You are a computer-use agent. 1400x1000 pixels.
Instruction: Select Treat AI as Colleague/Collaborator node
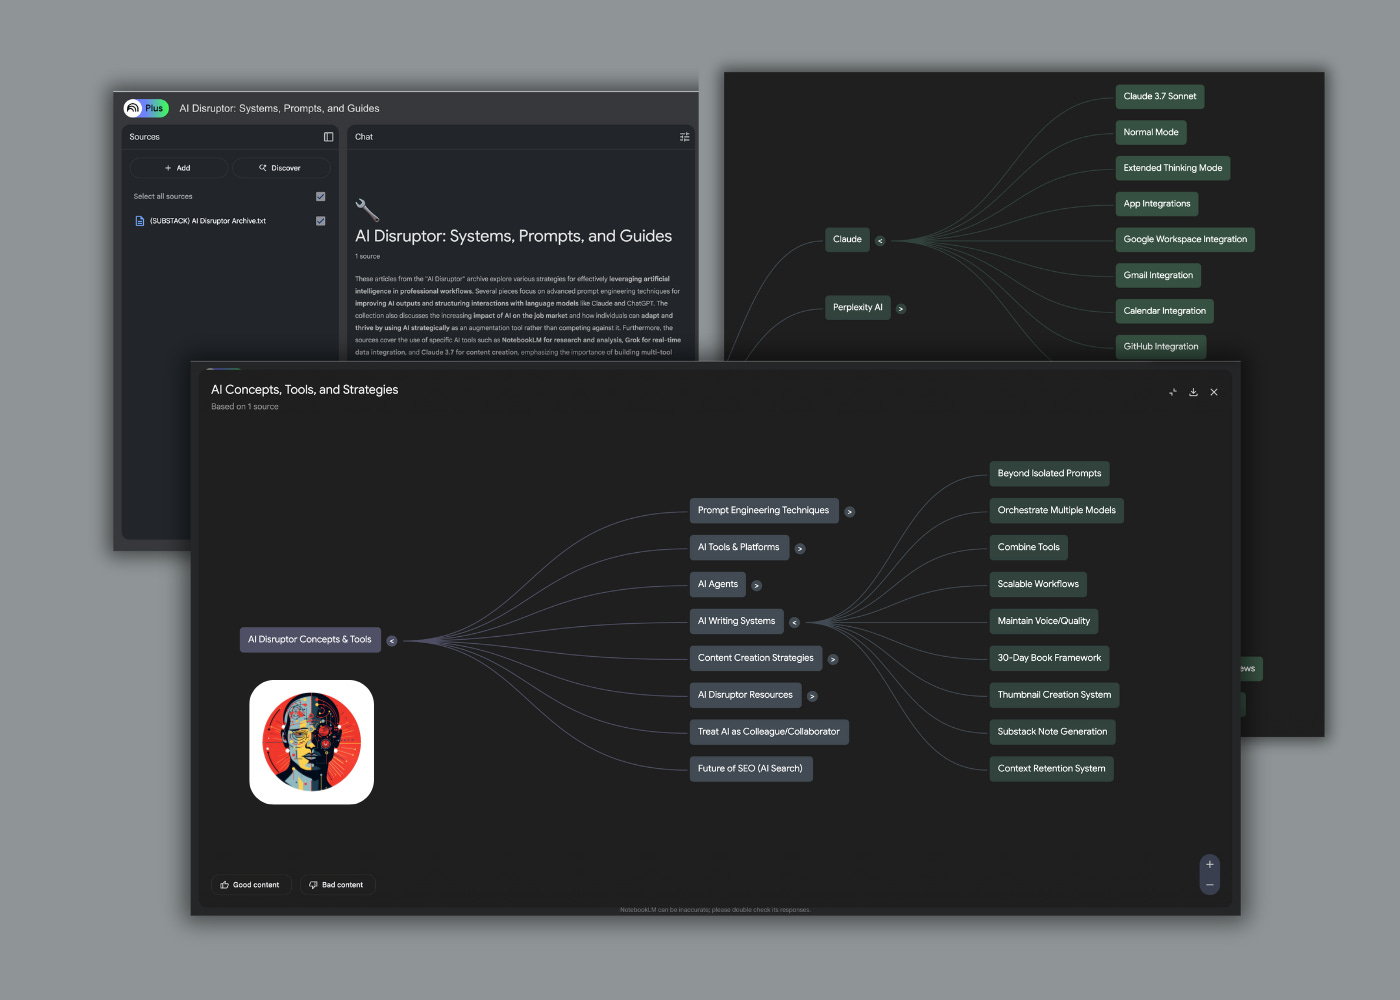click(x=769, y=733)
